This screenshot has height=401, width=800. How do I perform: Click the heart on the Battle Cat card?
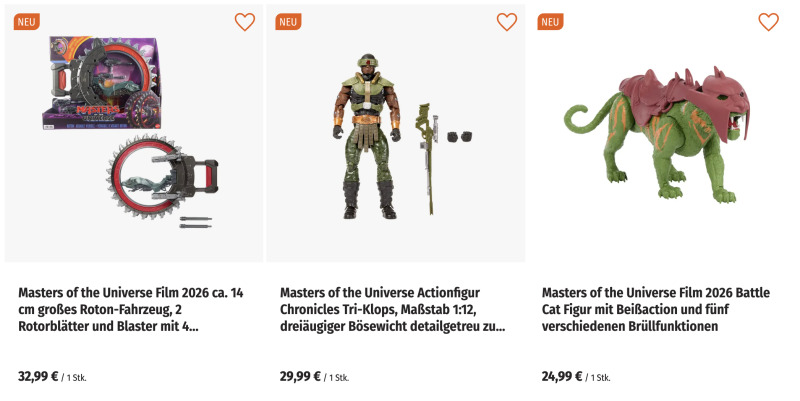tap(768, 22)
